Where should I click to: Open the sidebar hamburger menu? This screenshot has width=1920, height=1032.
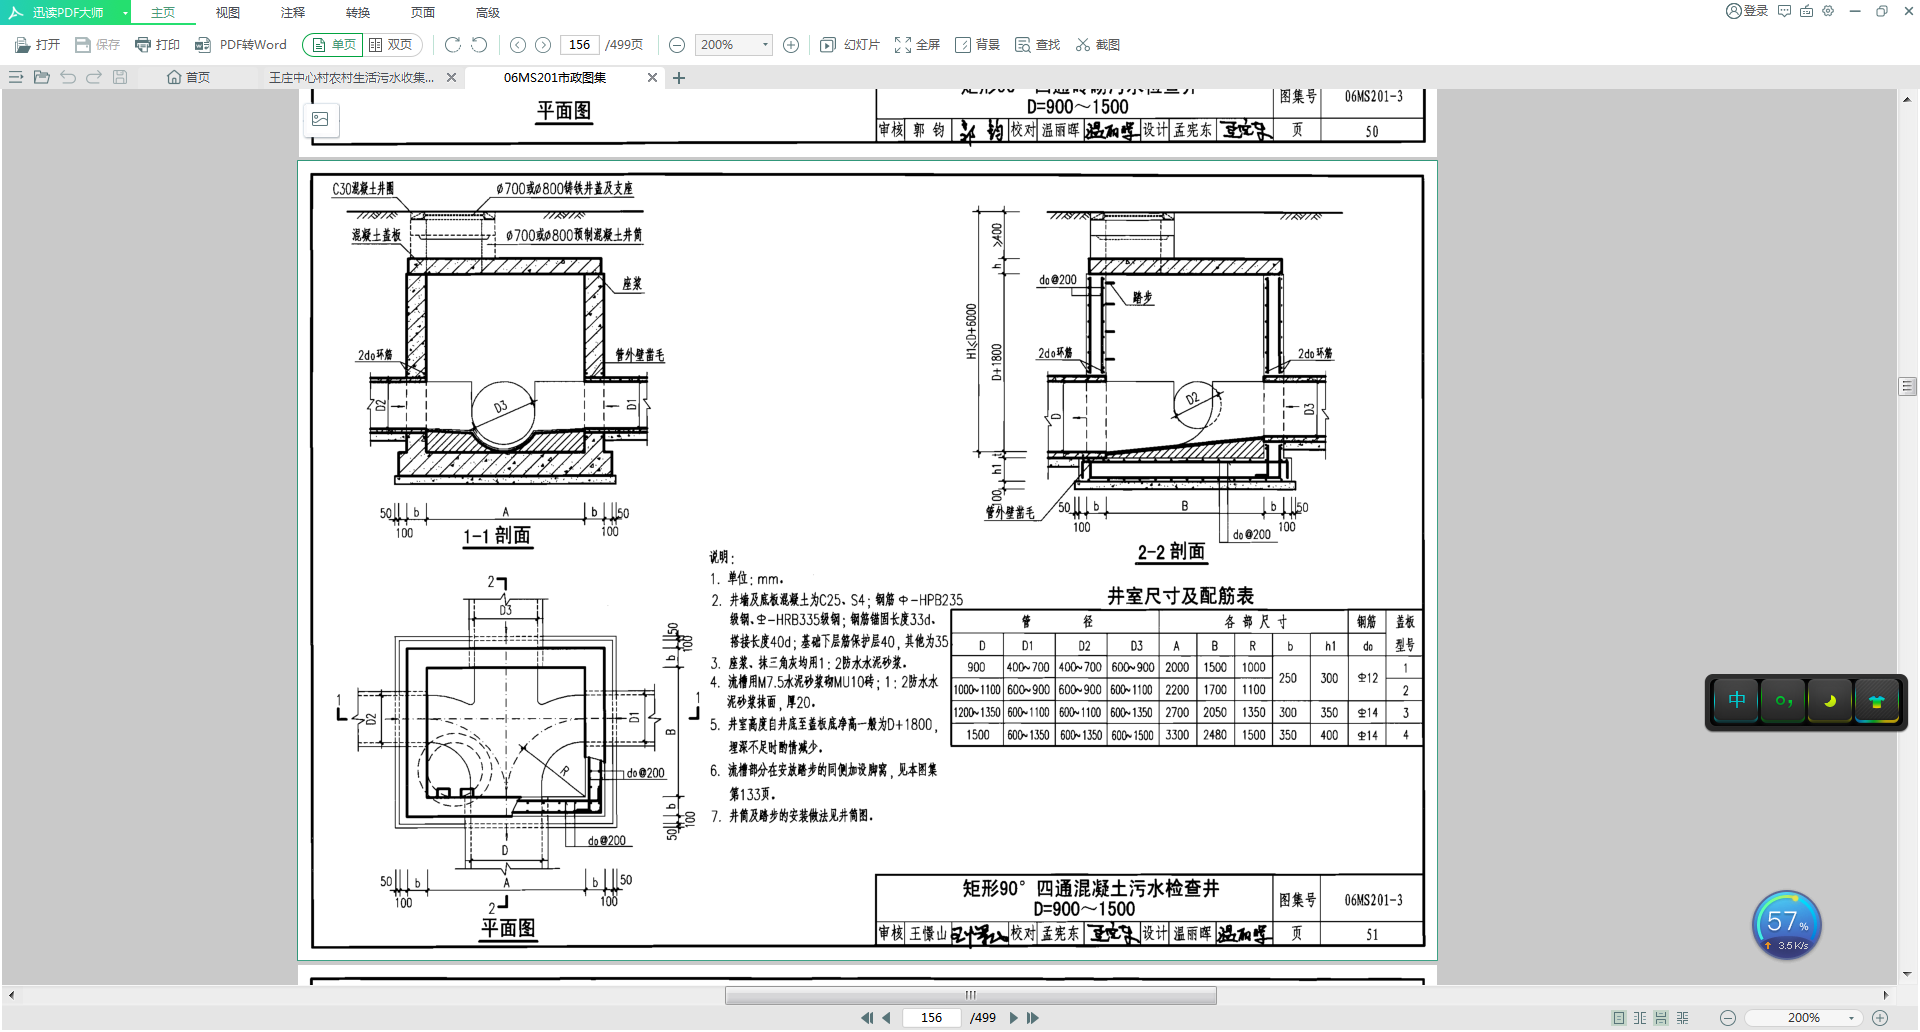pos(15,77)
